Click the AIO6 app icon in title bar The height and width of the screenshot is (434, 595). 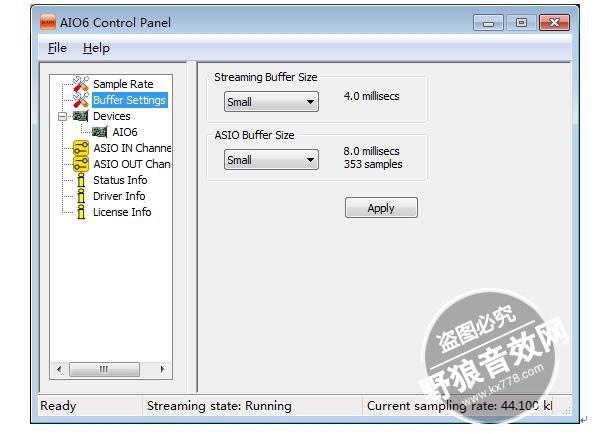tap(48, 22)
